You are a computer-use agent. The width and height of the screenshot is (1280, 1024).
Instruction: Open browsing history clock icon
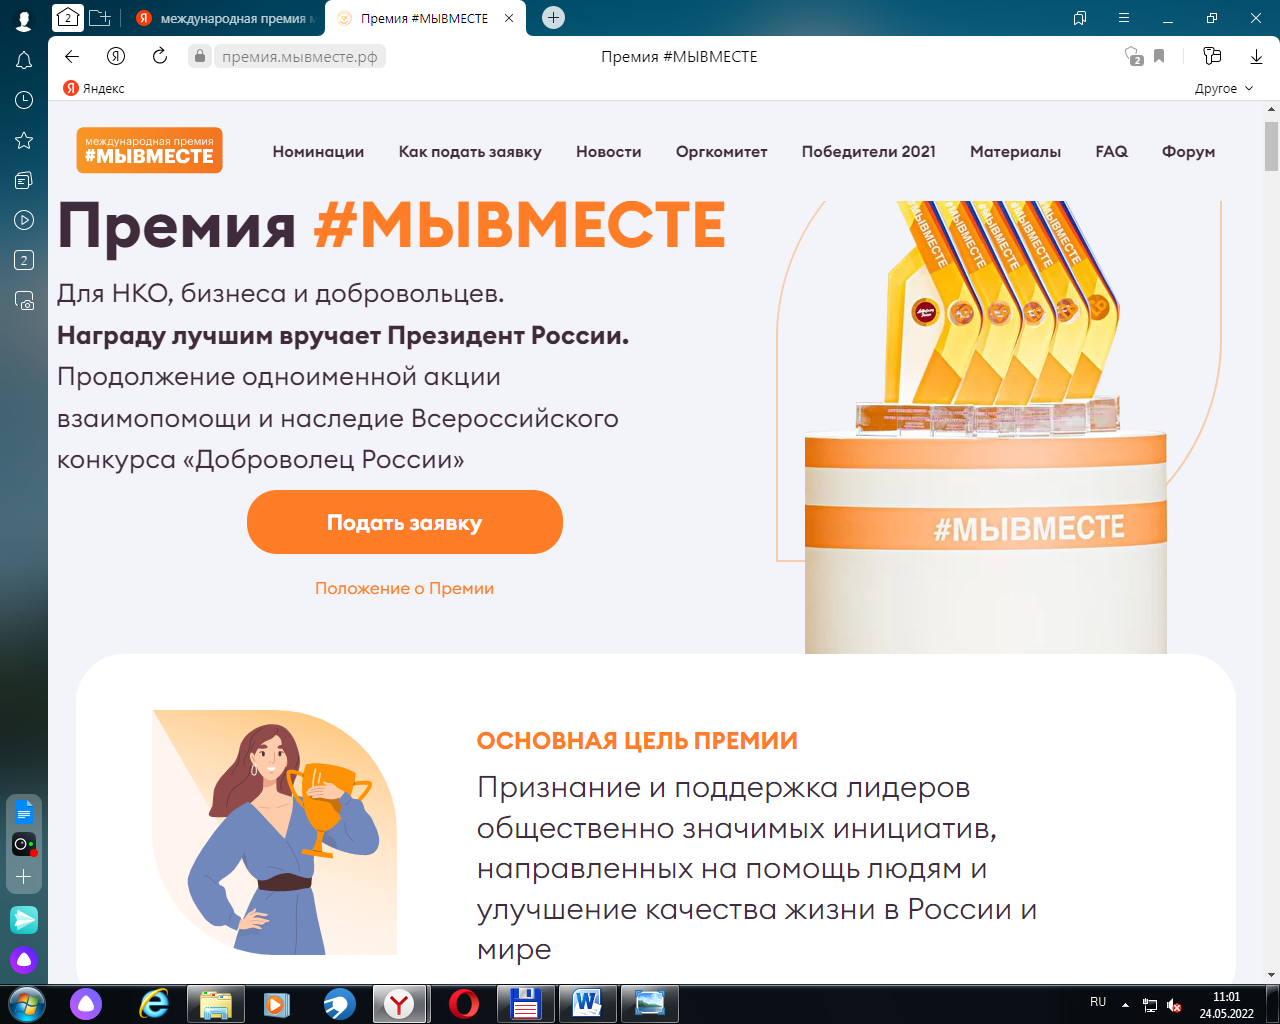click(x=24, y=100)
